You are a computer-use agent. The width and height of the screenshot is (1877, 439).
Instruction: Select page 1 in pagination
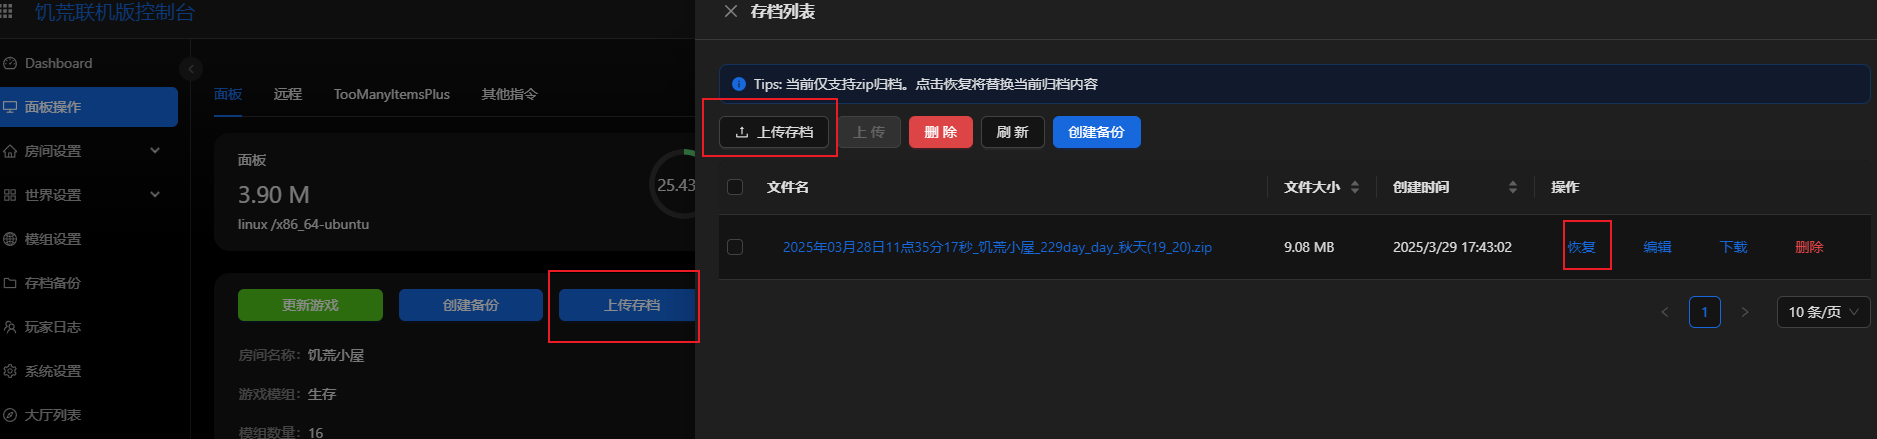1705,312
